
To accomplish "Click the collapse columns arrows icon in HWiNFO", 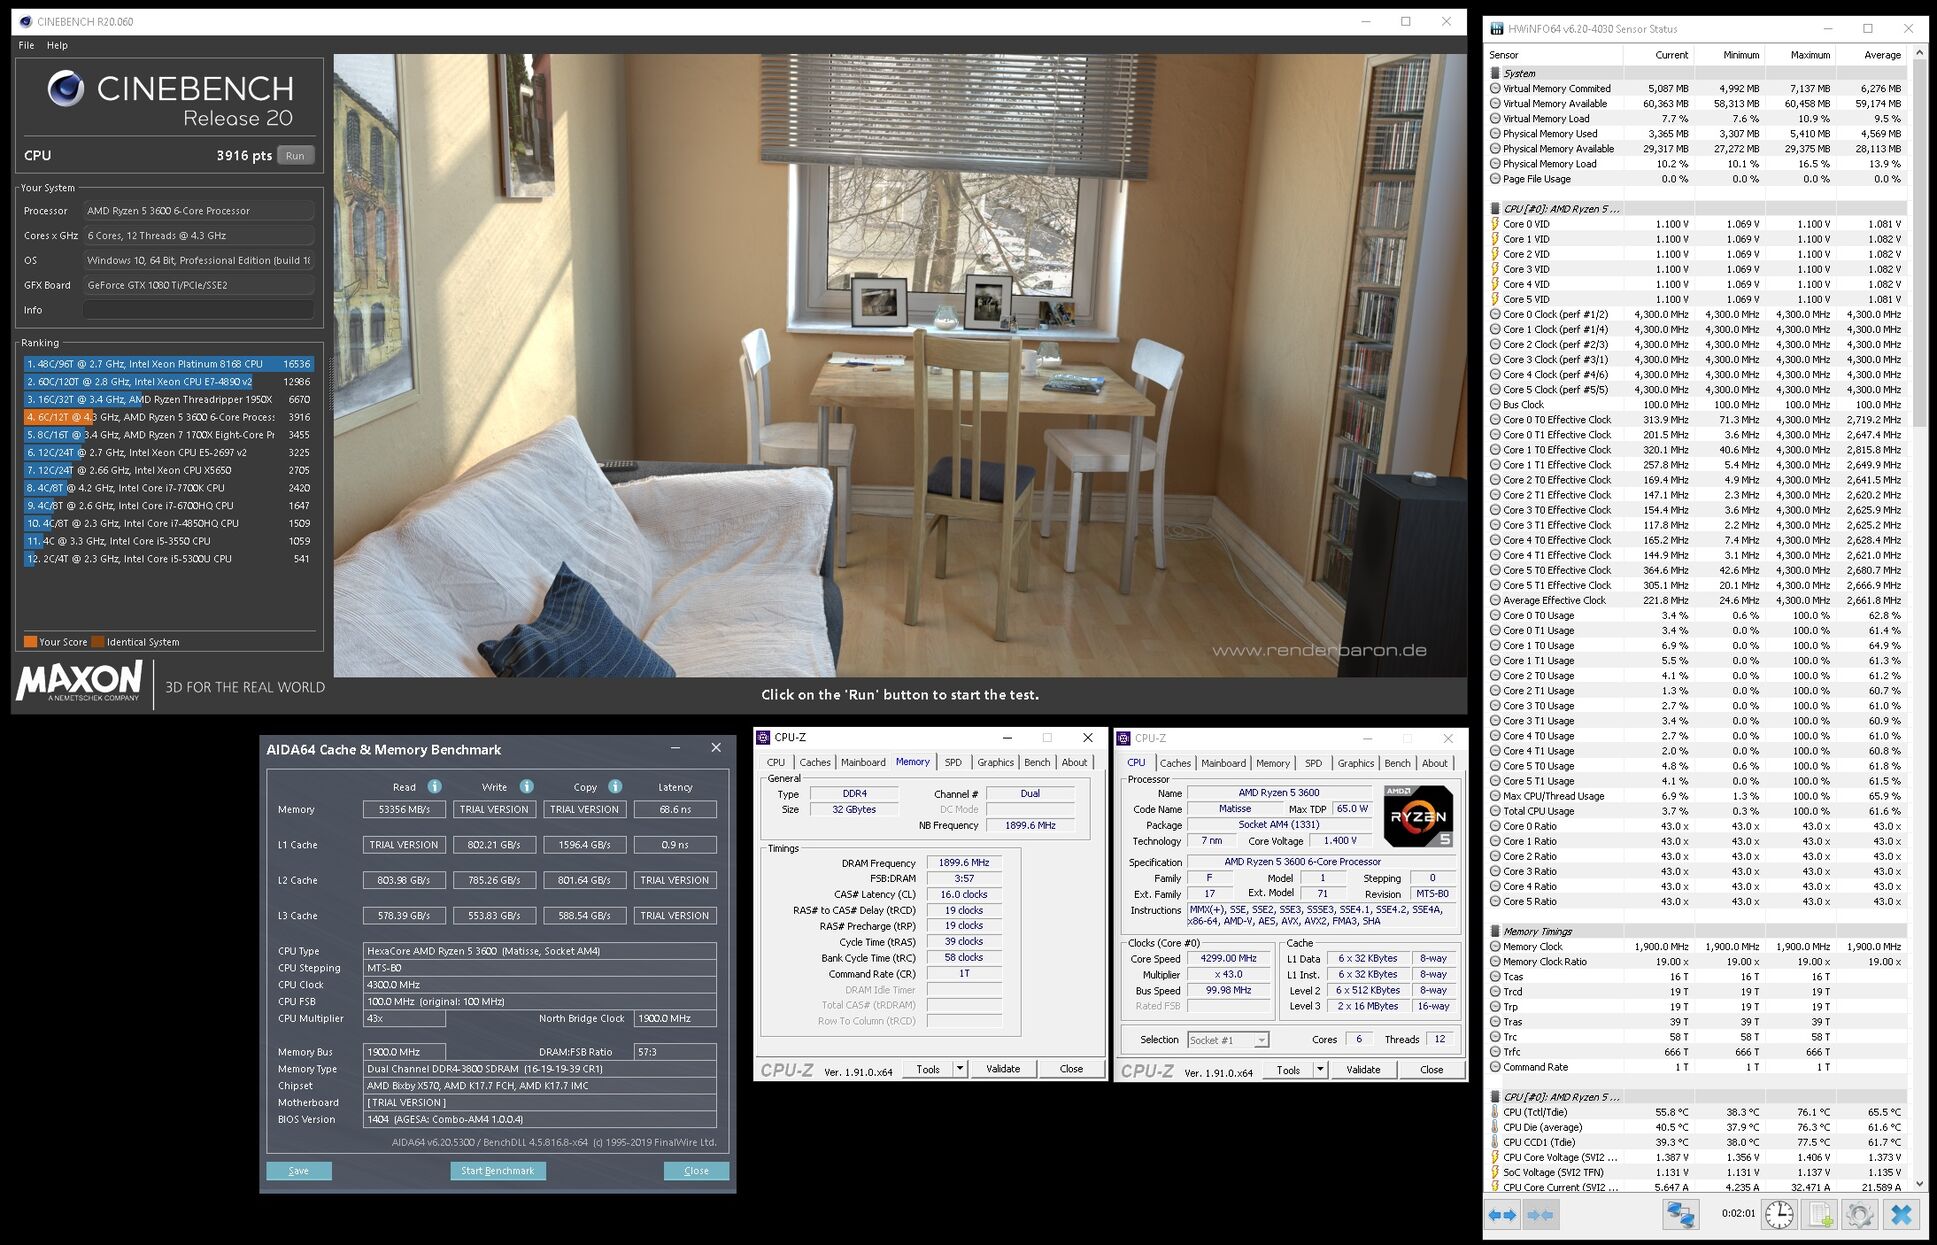I will (1540, 1214).
